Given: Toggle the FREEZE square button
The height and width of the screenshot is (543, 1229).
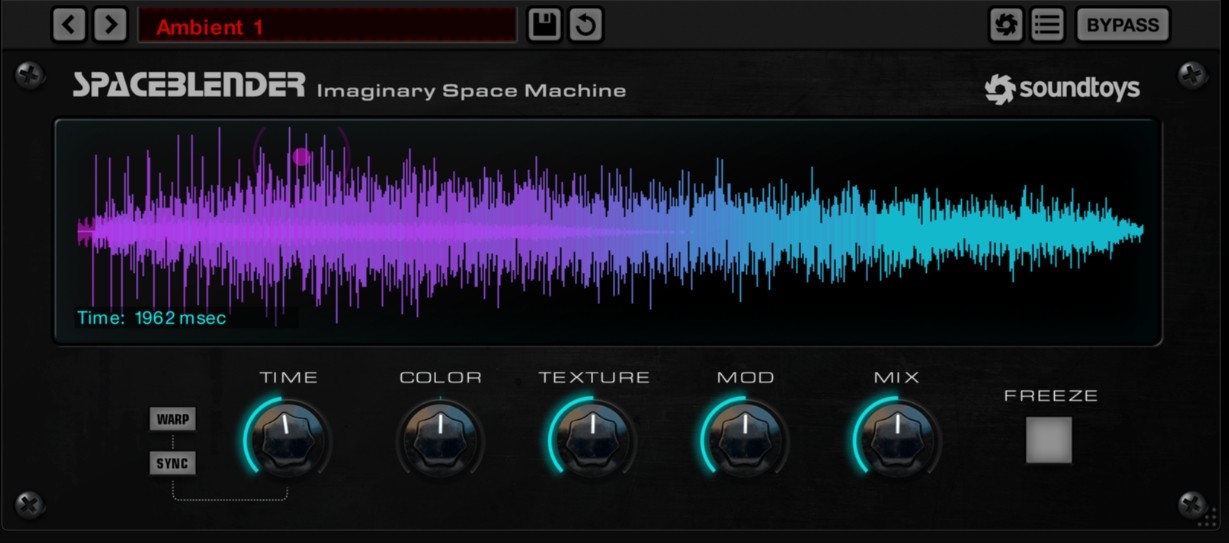Looking at the screenshot, I should pos(1049,440).
